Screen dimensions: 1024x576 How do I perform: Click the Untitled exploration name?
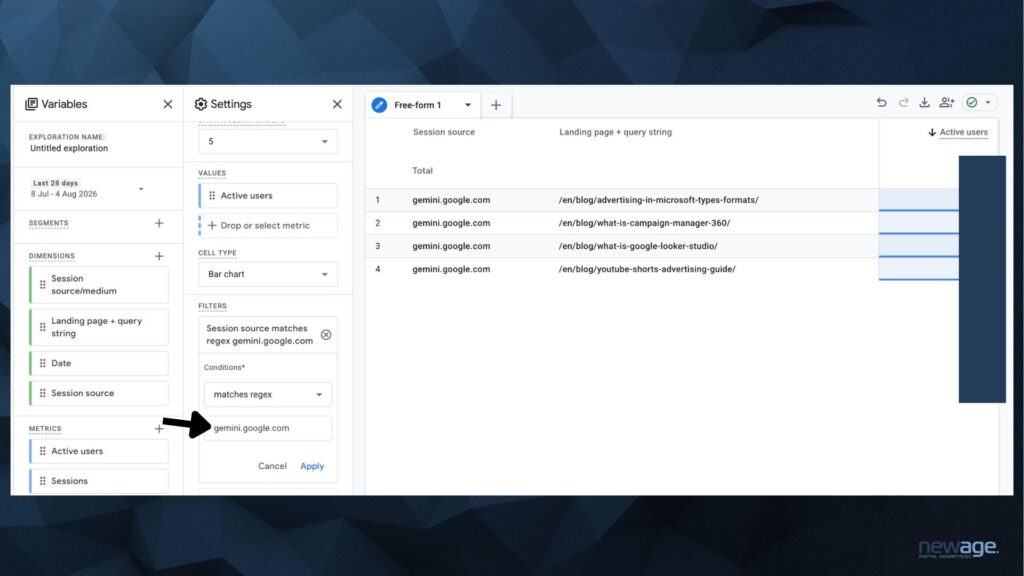click(x=69, y=148)
